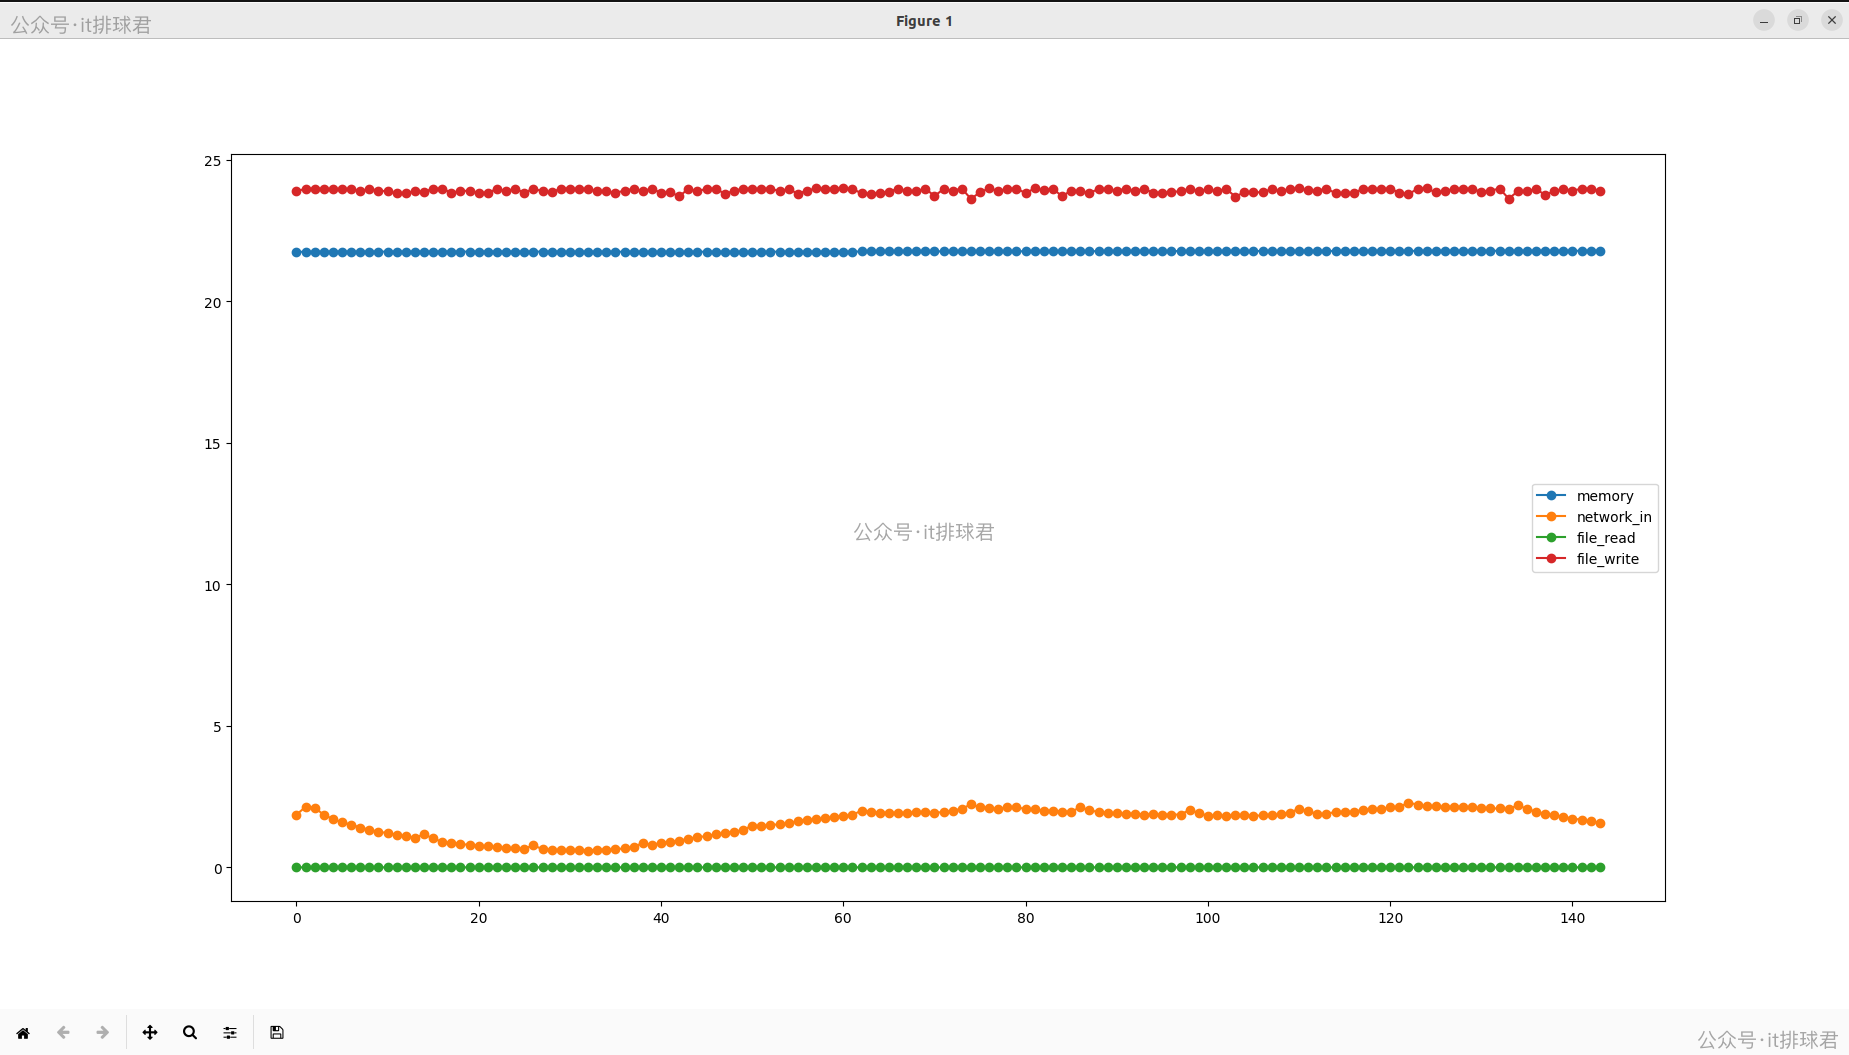Image resolution: width=1849 pixels, height=1055 pixels.
Task: Close the Figure 1 window
Action: (x=1832, y=21)
